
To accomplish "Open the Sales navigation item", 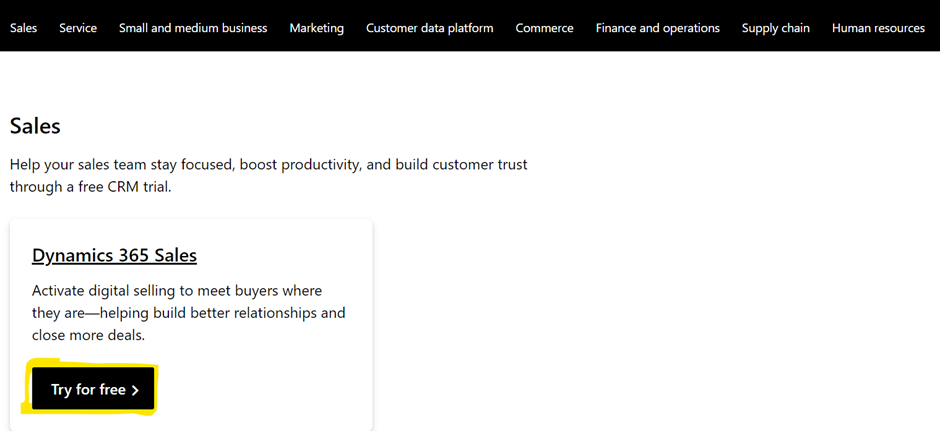I will coord(23,28).
